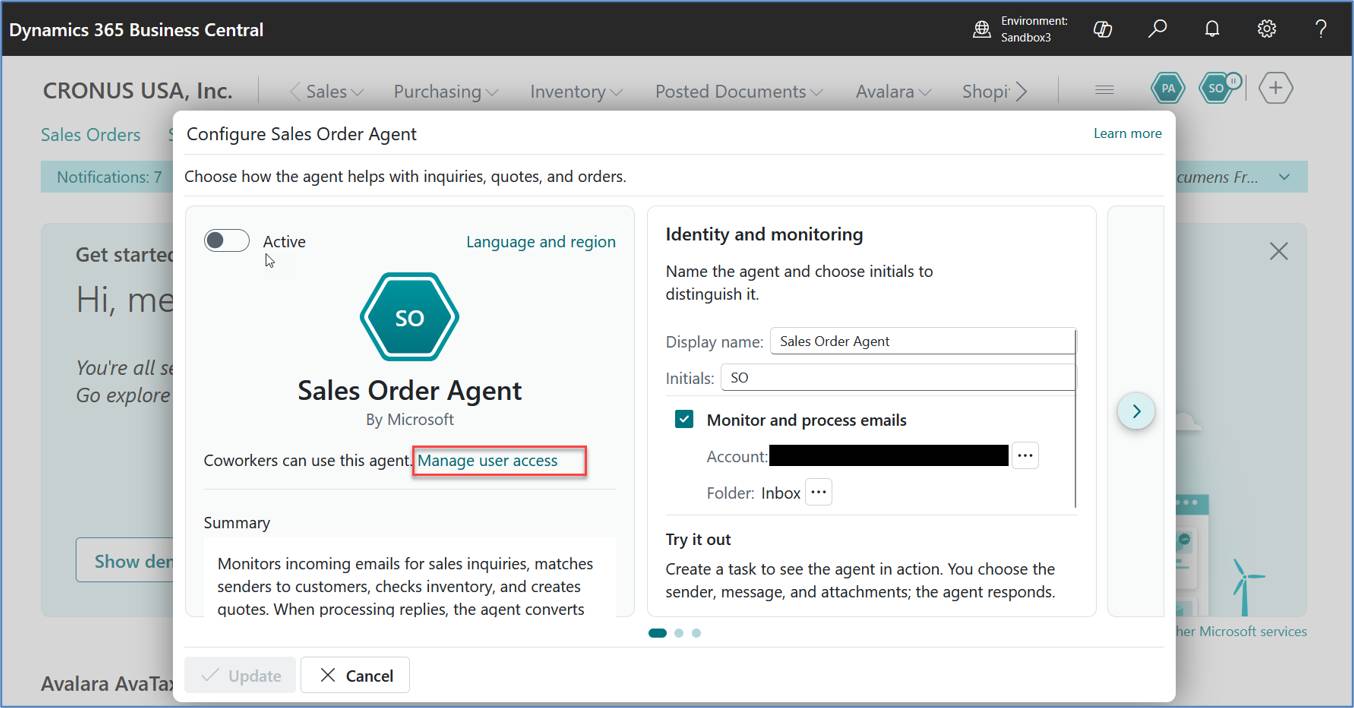Viewport: 1354px width, 708px height.
Task: Toggle the Active switch
Action: 227,240
